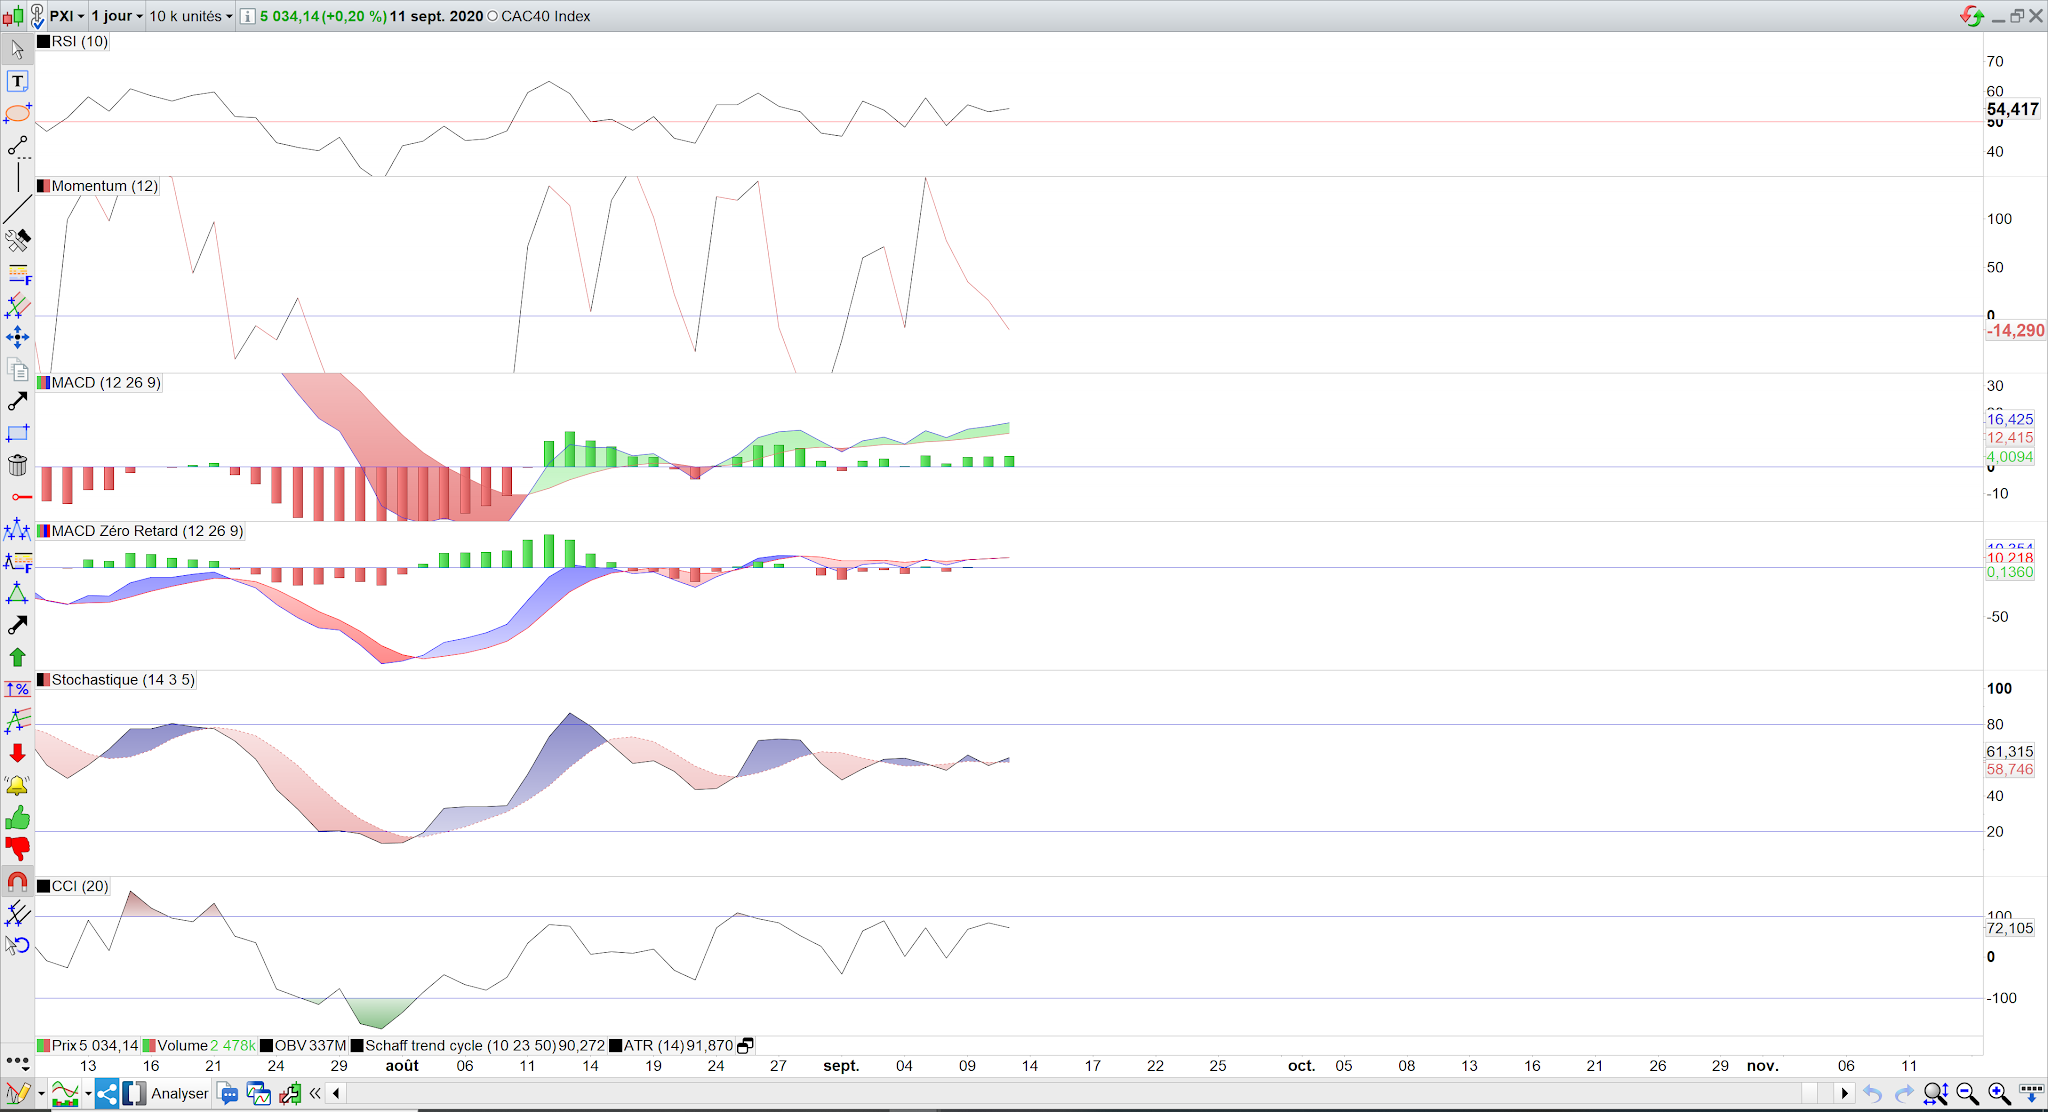This screenshot has height=1112, width=2048.
Task: Open the instrument info icon
Action: coord(247,16)
